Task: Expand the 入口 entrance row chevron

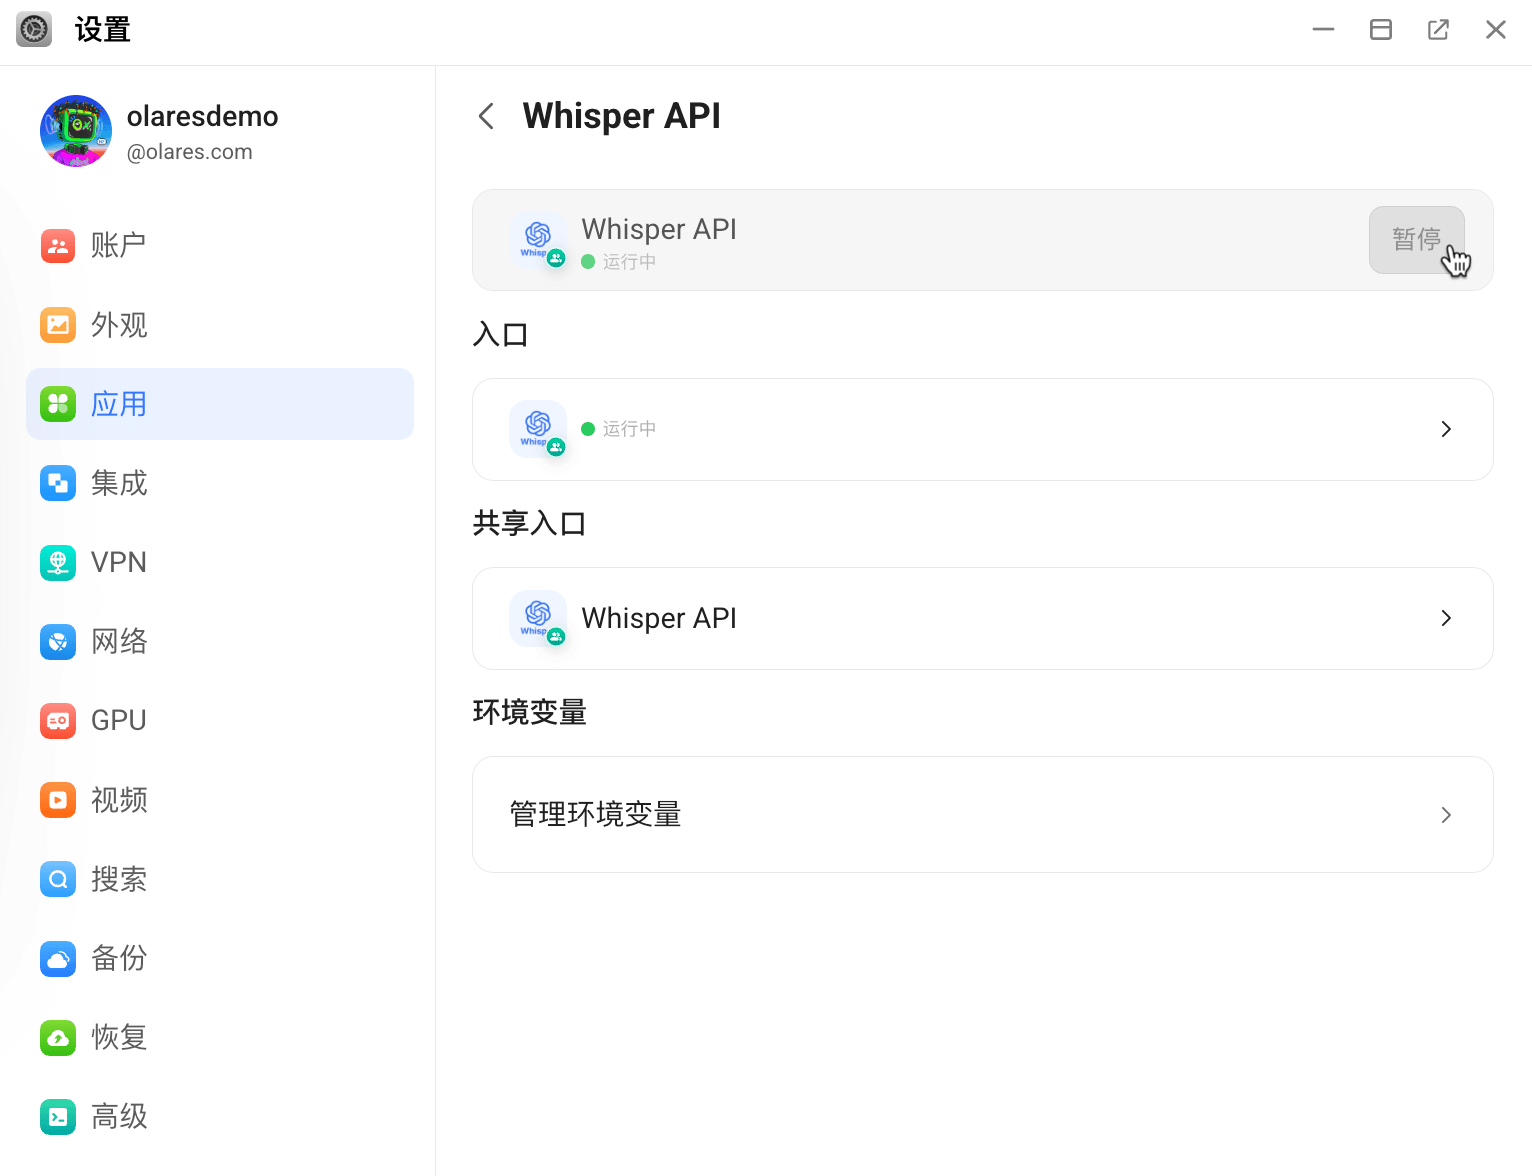Action: pos(1445,429)
